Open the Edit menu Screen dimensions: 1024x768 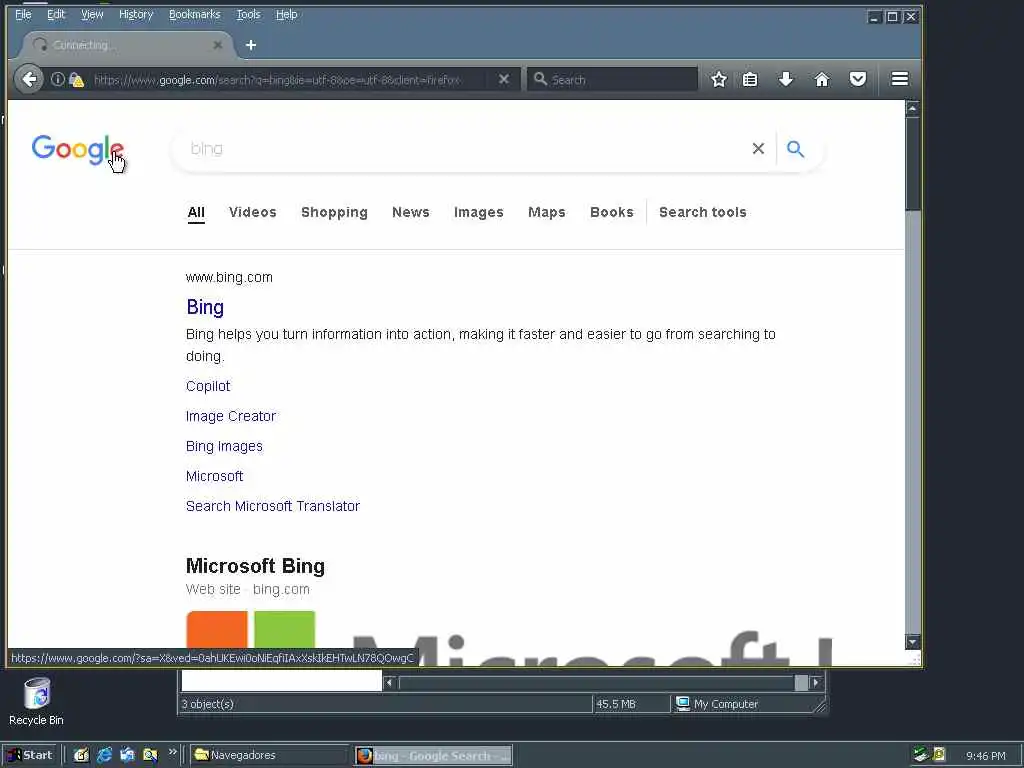[x=56, y=14]
